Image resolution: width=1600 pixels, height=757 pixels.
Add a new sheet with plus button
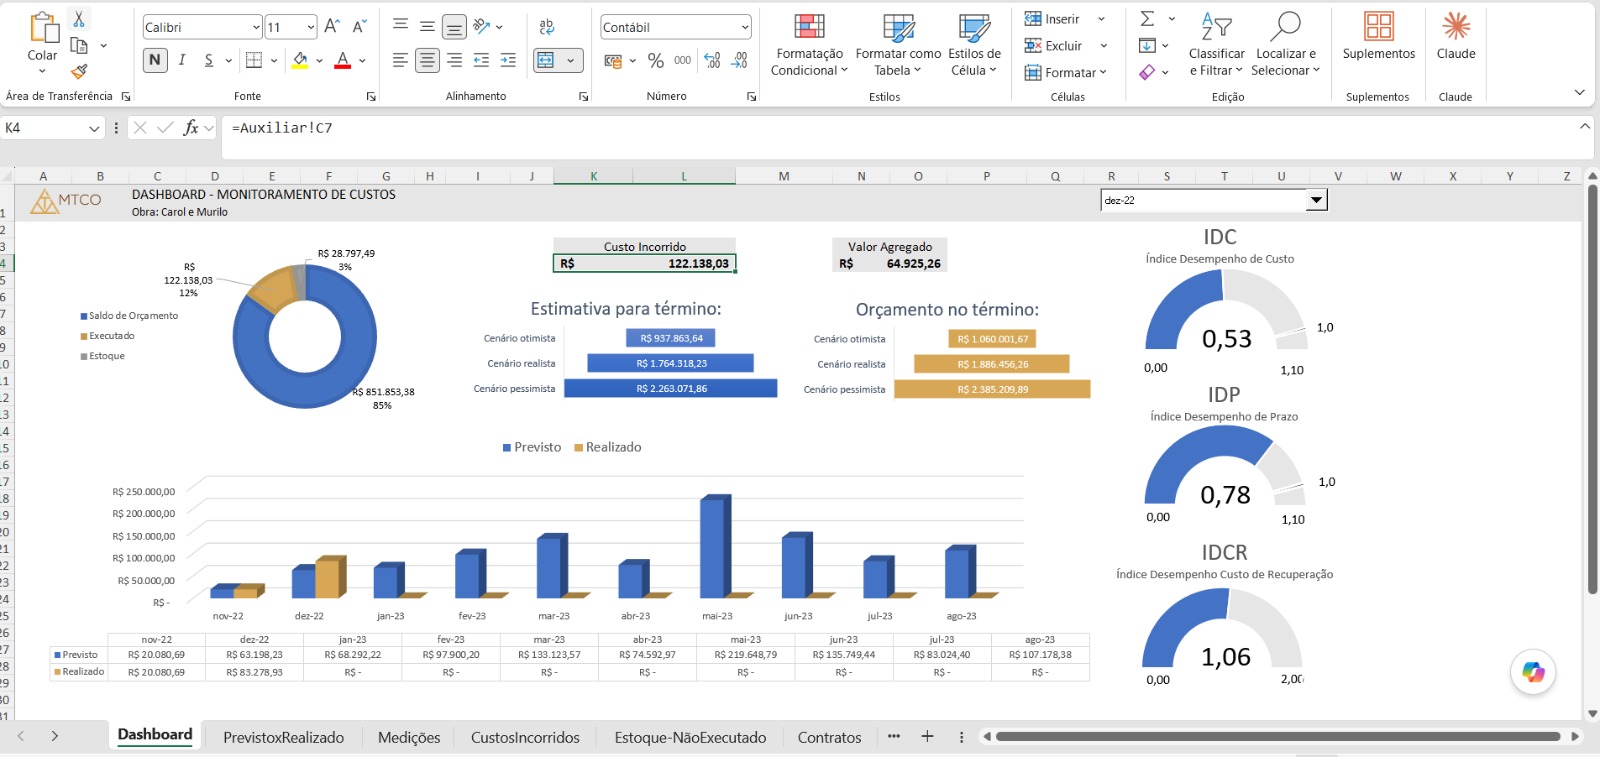927,736
